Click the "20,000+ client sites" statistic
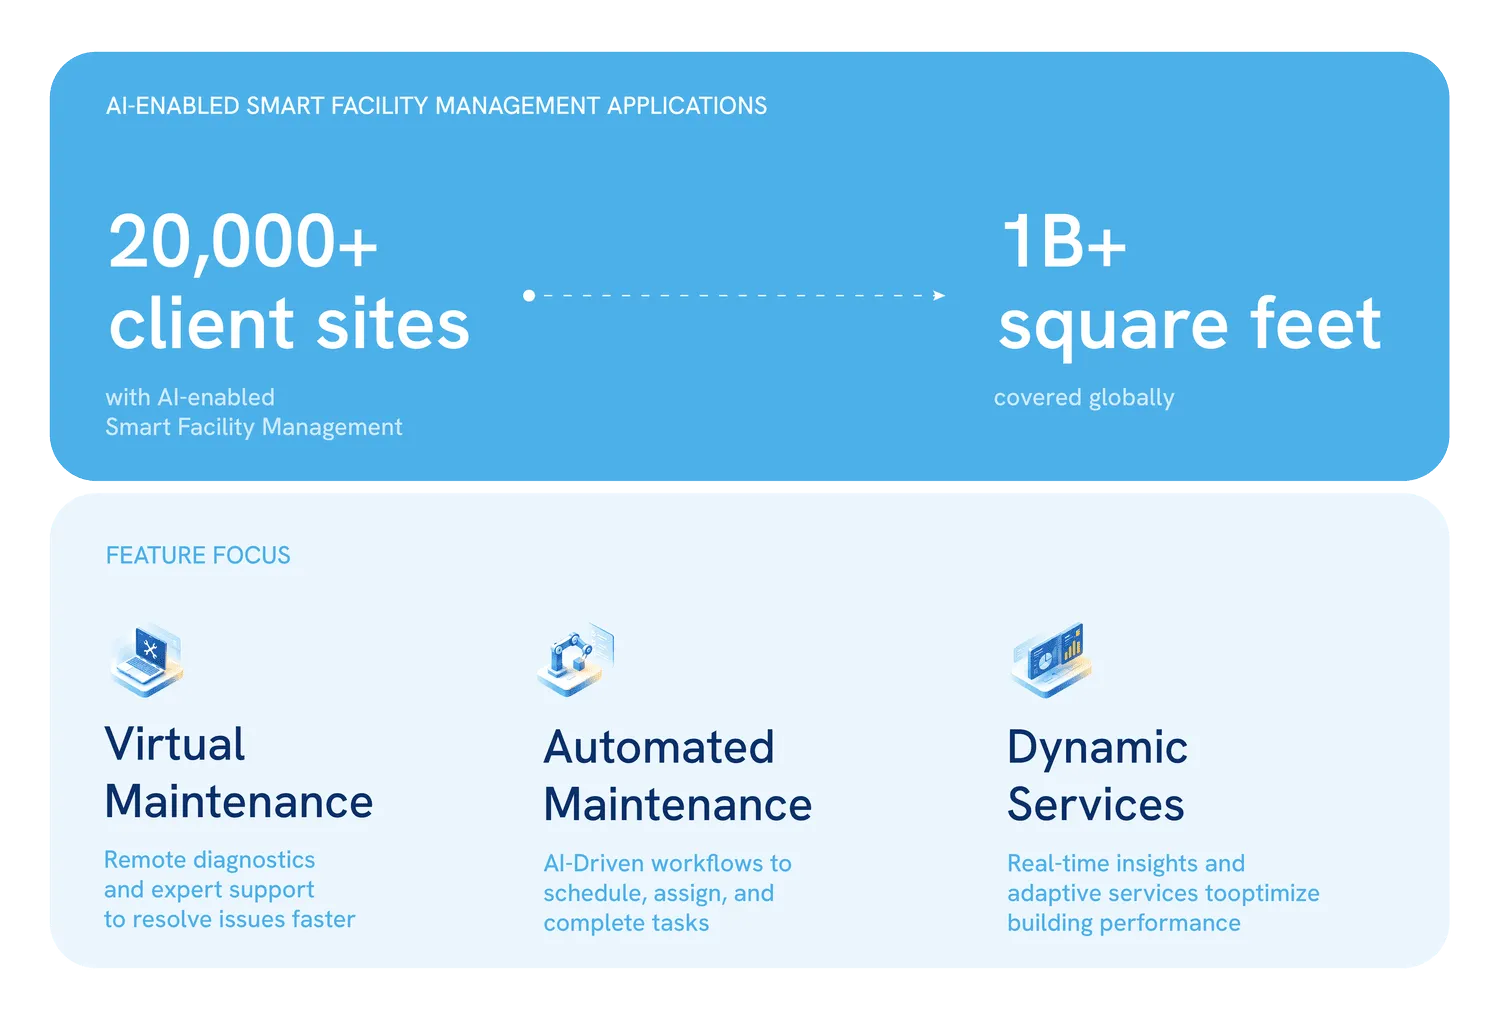 [x=289, y=282]
